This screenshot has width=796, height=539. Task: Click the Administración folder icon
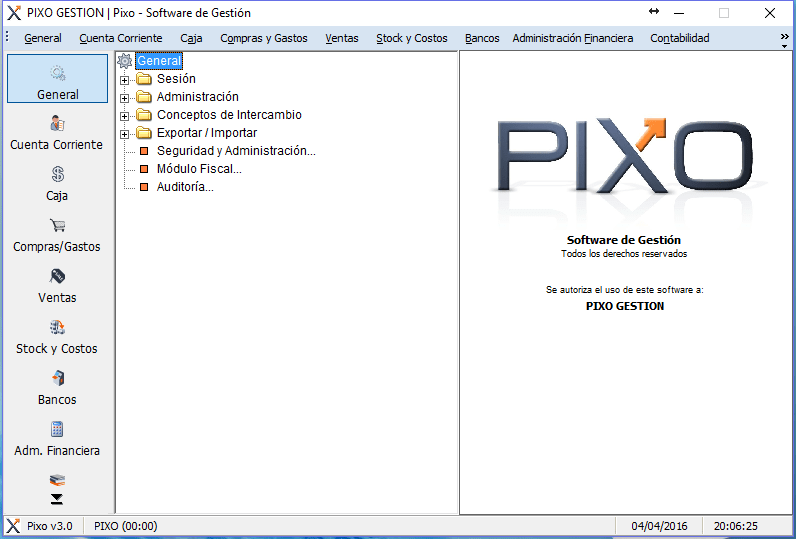[x=144, y=97]
